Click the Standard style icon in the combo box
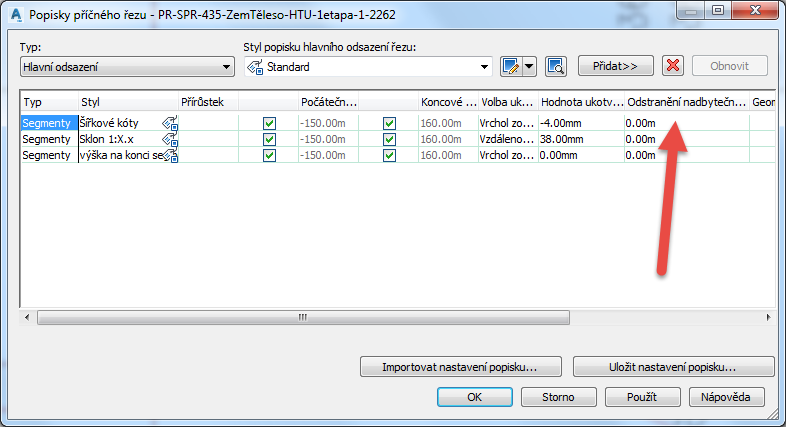This screenshot has width=786, height=427. [x=256, y=67]
